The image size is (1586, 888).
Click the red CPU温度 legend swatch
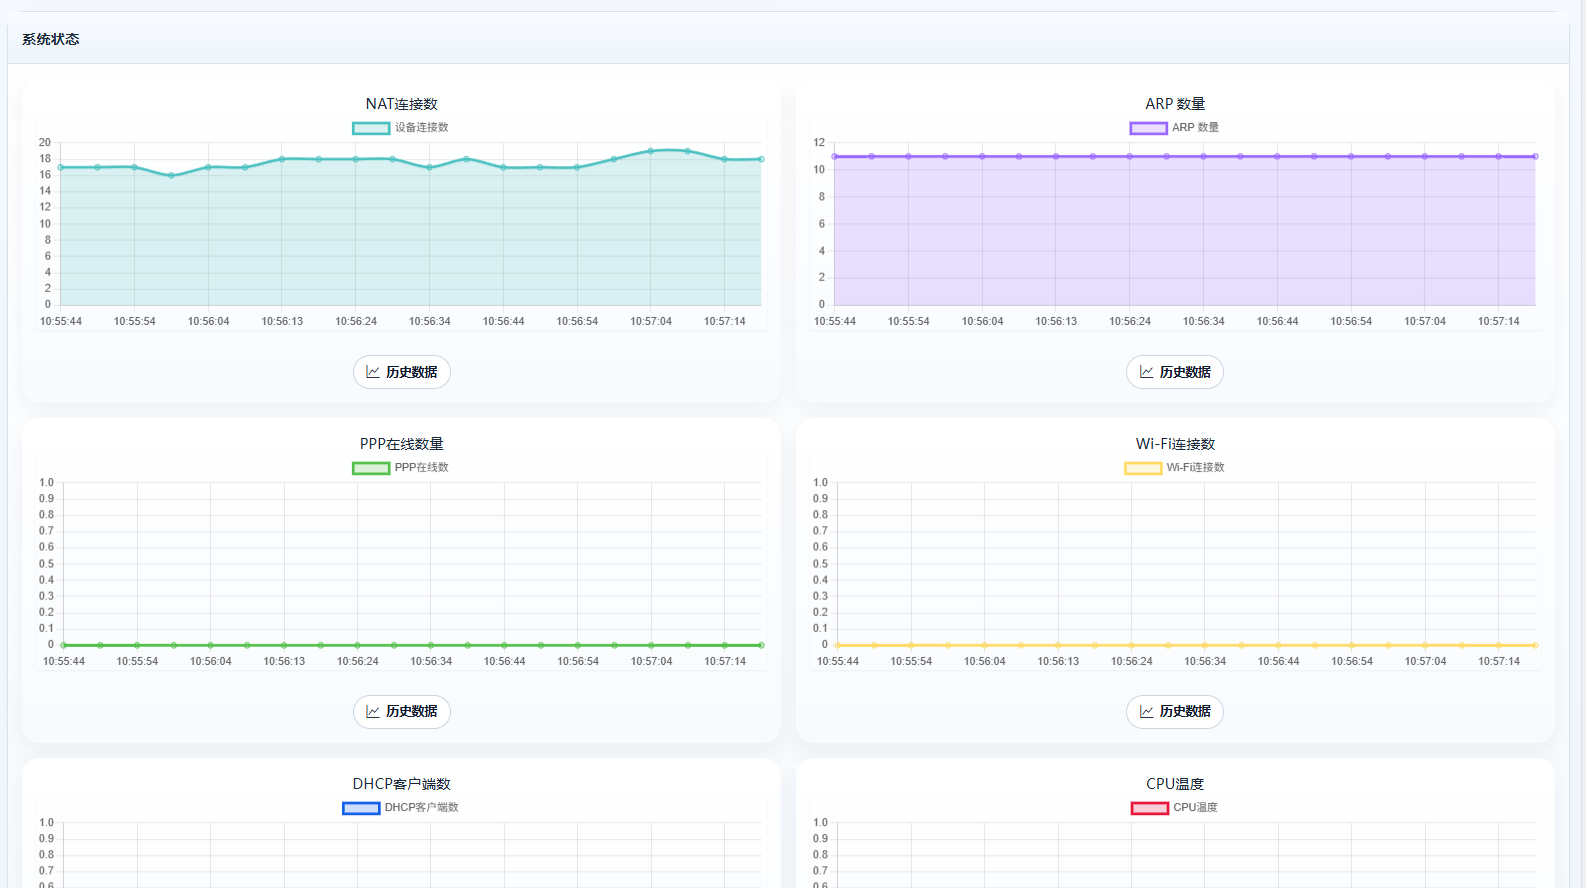tap(1150, 808)
